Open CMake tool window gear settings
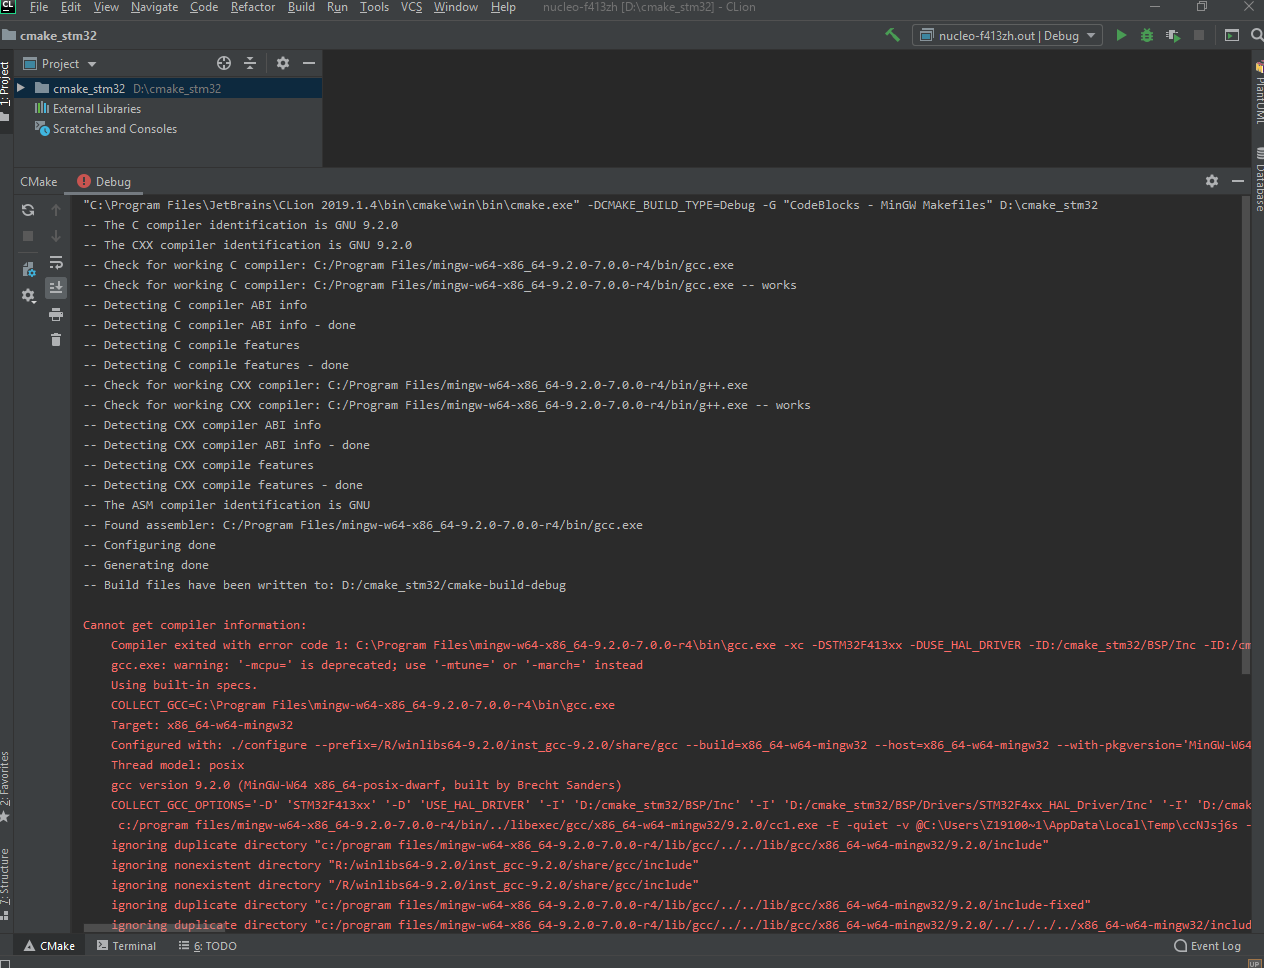Screen dimensions: 1264x968 pyautogui.click(x=1212, y=181)
